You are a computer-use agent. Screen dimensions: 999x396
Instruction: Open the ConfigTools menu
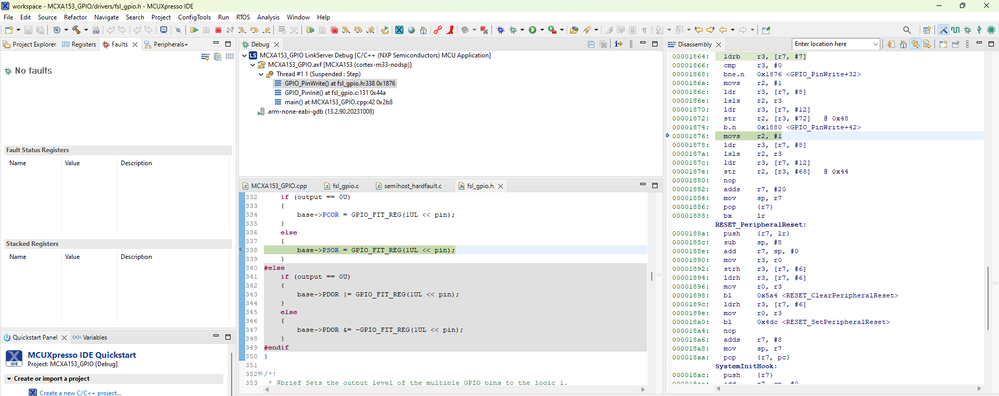point(195,17)
